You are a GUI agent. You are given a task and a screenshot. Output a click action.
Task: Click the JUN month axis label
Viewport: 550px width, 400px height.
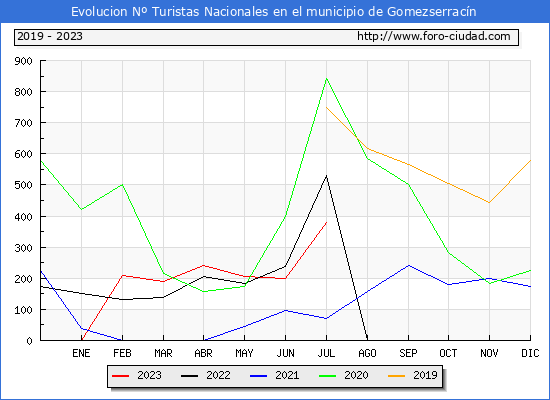[286, 353]
